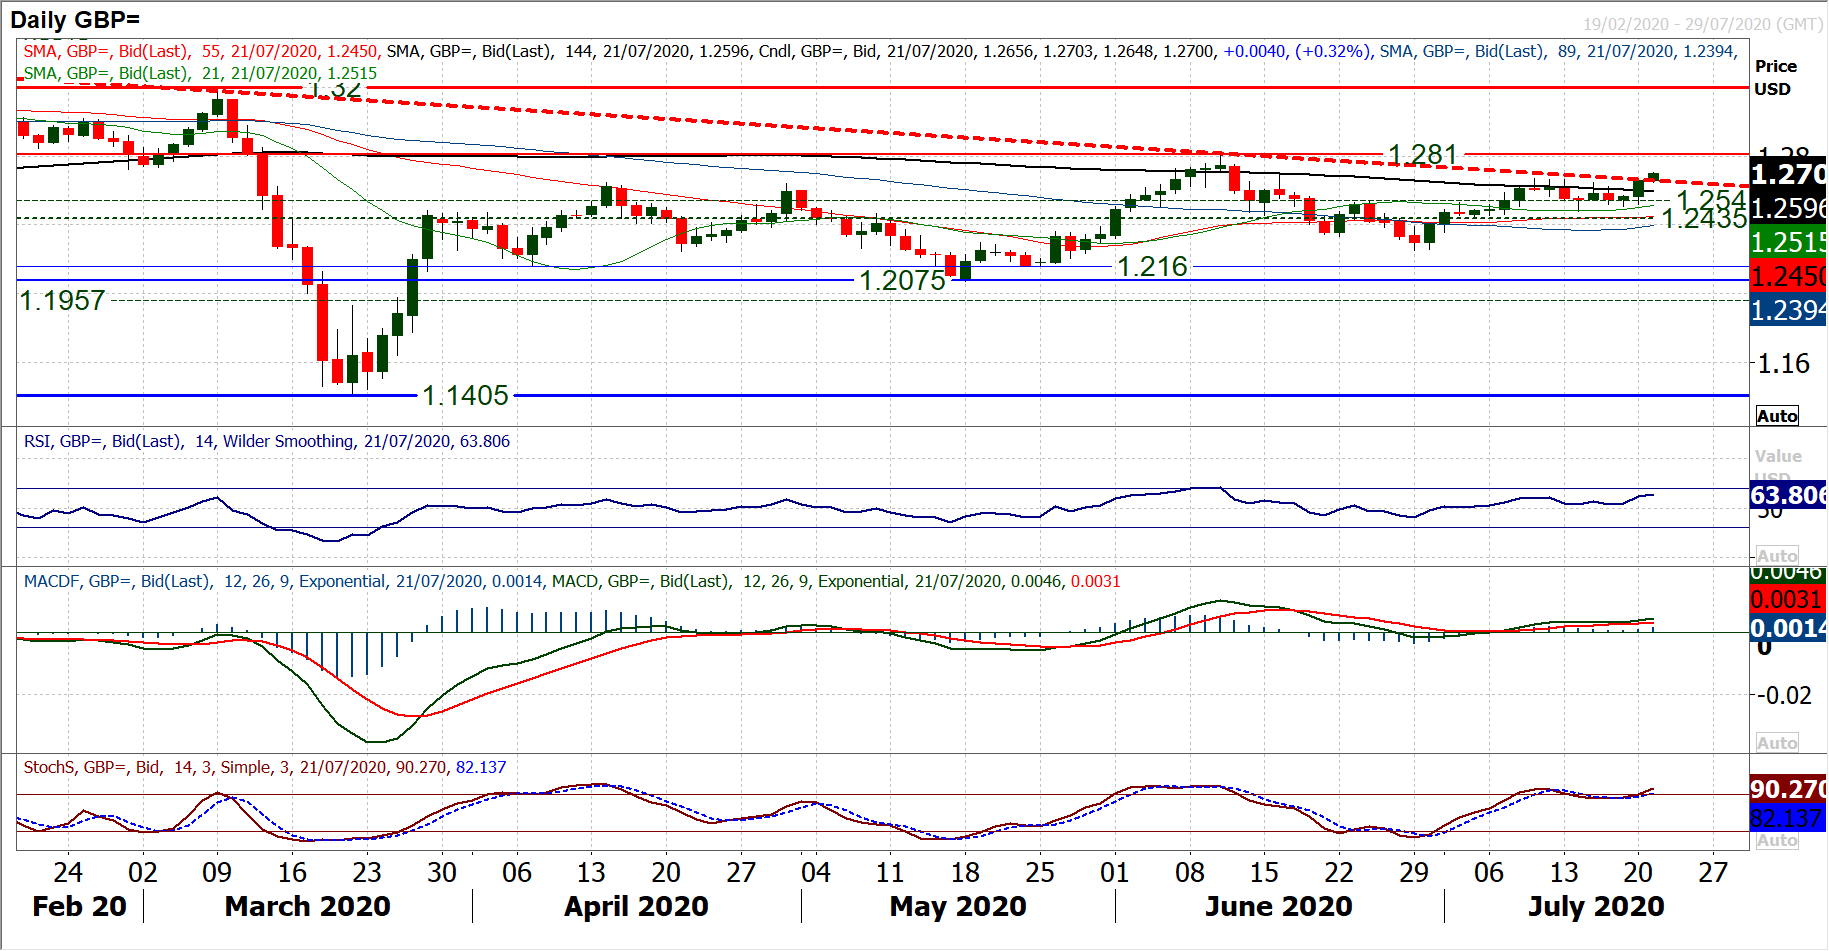Screen dimensions: 1829x951
Task: Click the blue 82.137 Stochastic value tag
Action: [1788, 818]
